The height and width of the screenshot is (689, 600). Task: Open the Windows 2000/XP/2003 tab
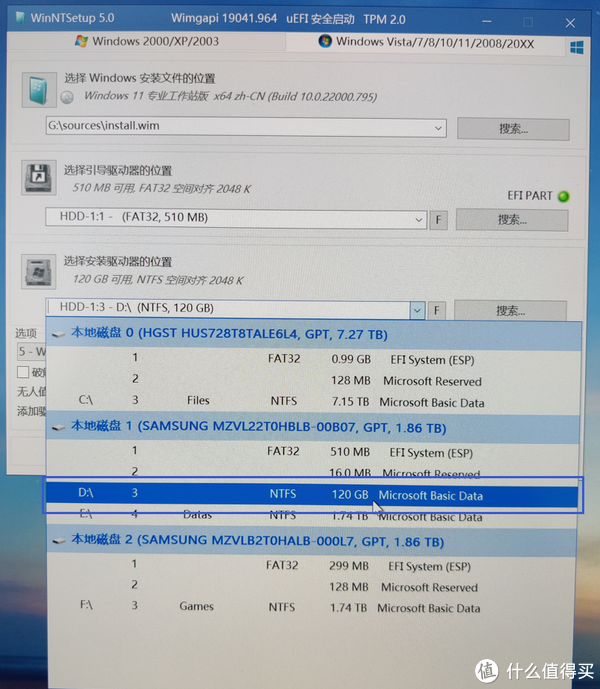click(x=147, y=42)
